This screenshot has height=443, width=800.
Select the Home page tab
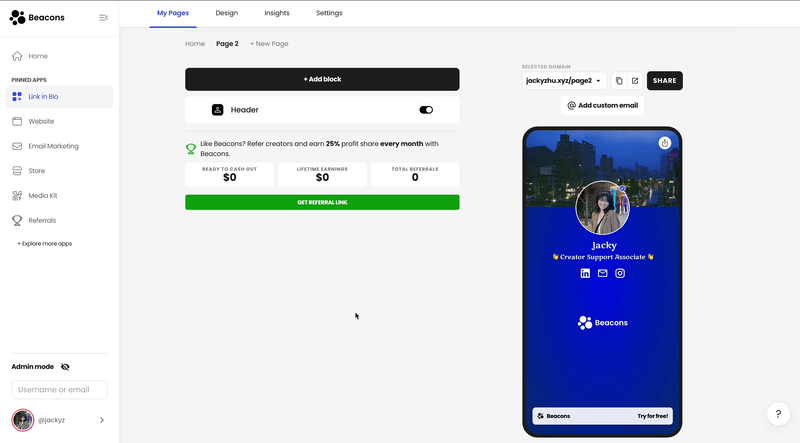195,44
